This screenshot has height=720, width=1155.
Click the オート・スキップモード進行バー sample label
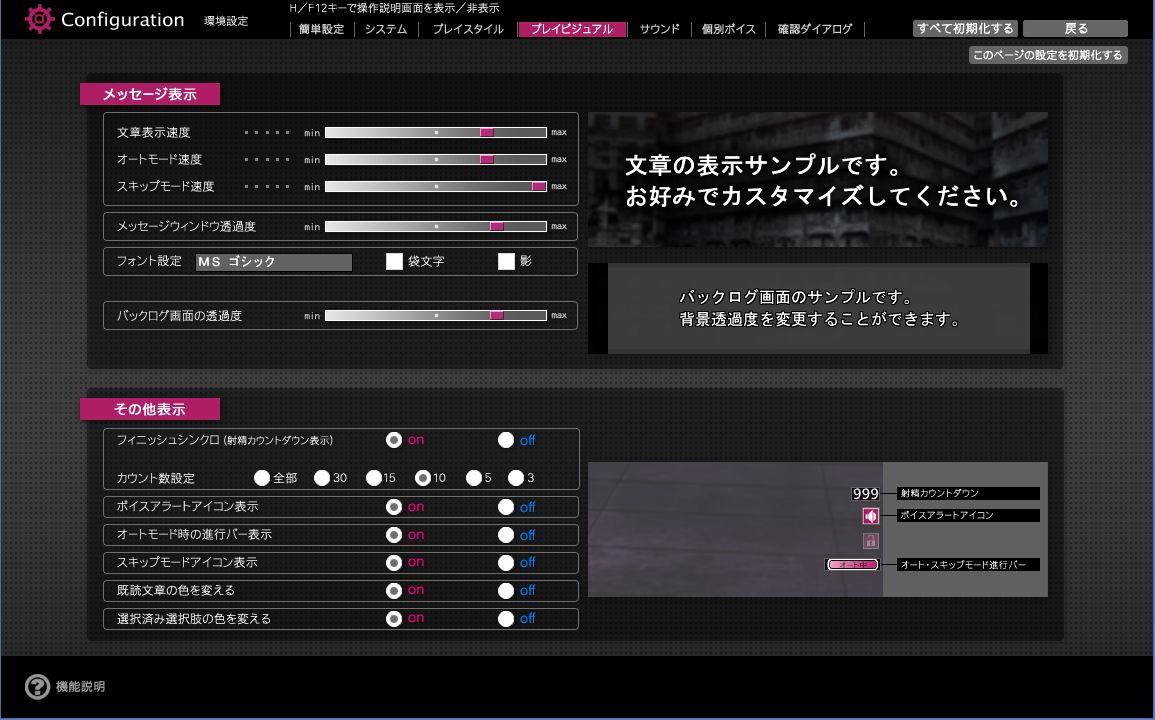click(x=968, y=565)
